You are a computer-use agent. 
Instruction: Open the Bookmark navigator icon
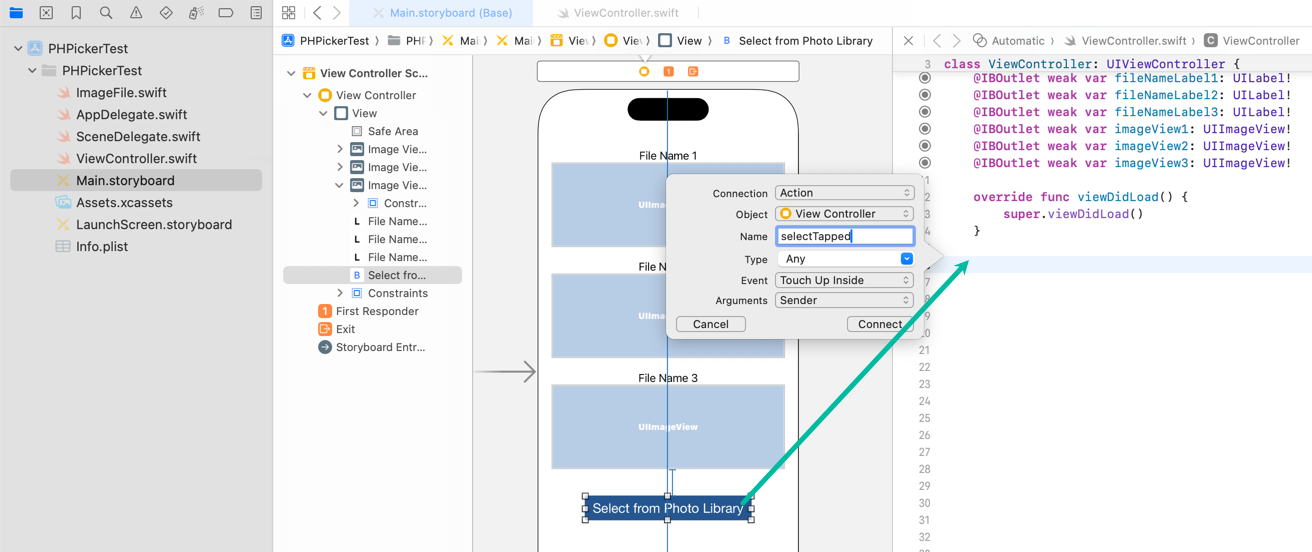(76, 13)
